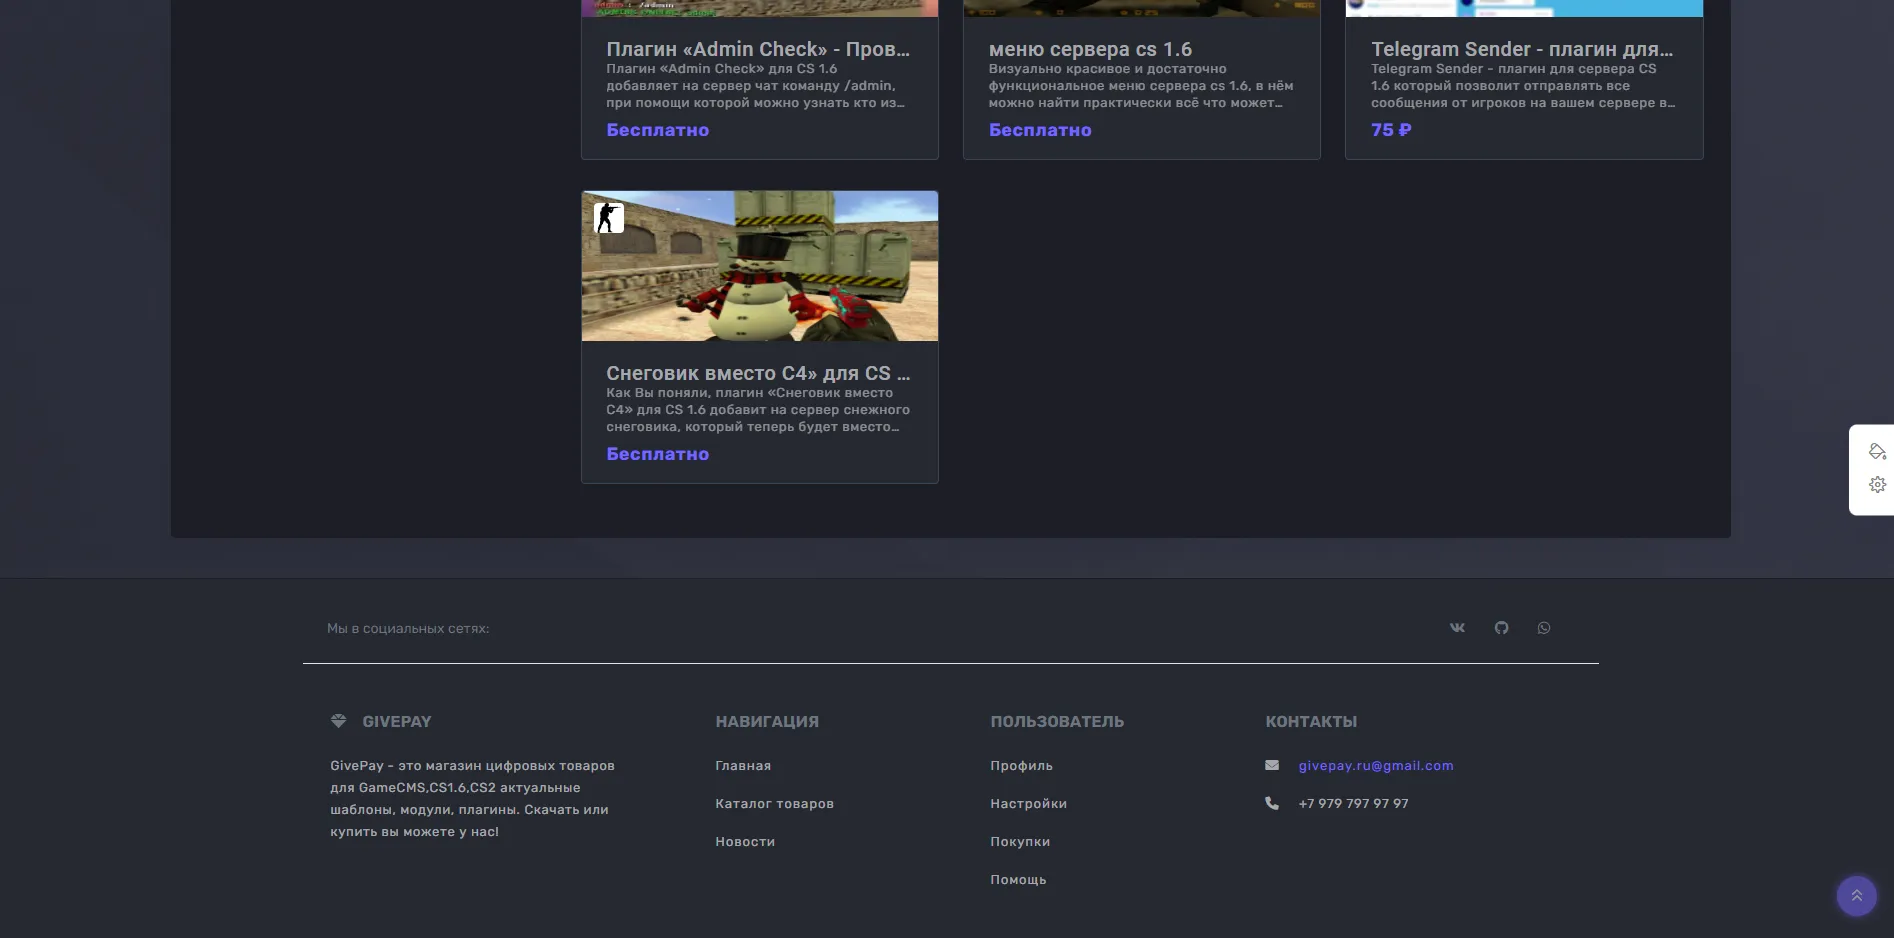Screen dimensions: 1894x938
Task: Open the «Снеговик вместо C4» product title
Action: point(757,373)
